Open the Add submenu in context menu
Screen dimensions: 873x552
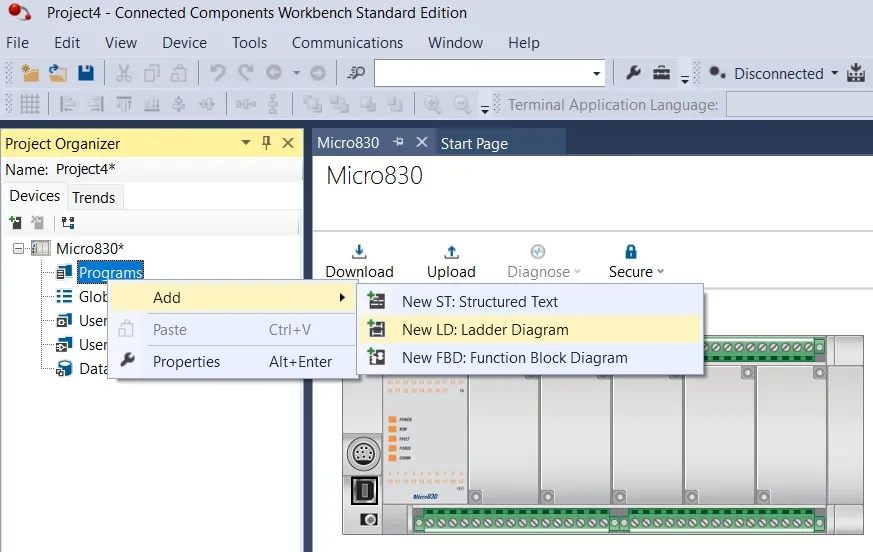point(232,297)
